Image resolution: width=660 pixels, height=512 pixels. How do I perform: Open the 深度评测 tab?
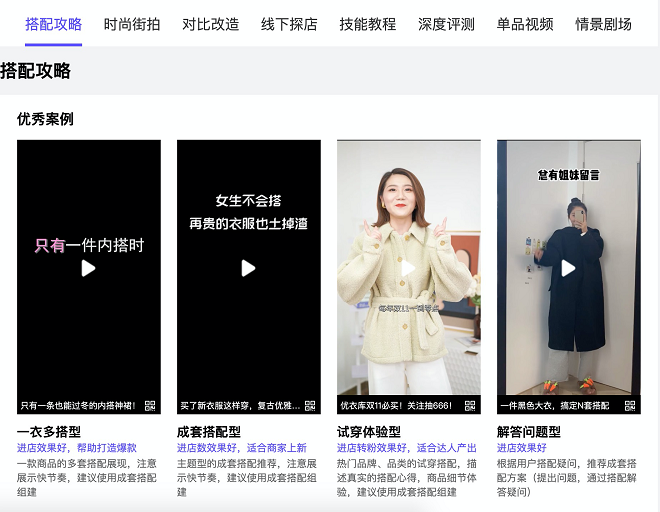pos(446,24)
